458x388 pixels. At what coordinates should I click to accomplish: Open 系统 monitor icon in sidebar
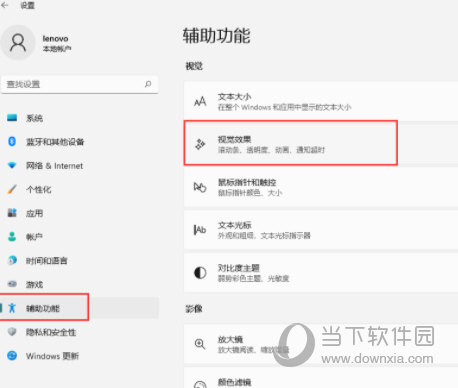pyautogui.click(x=12, y=118)
